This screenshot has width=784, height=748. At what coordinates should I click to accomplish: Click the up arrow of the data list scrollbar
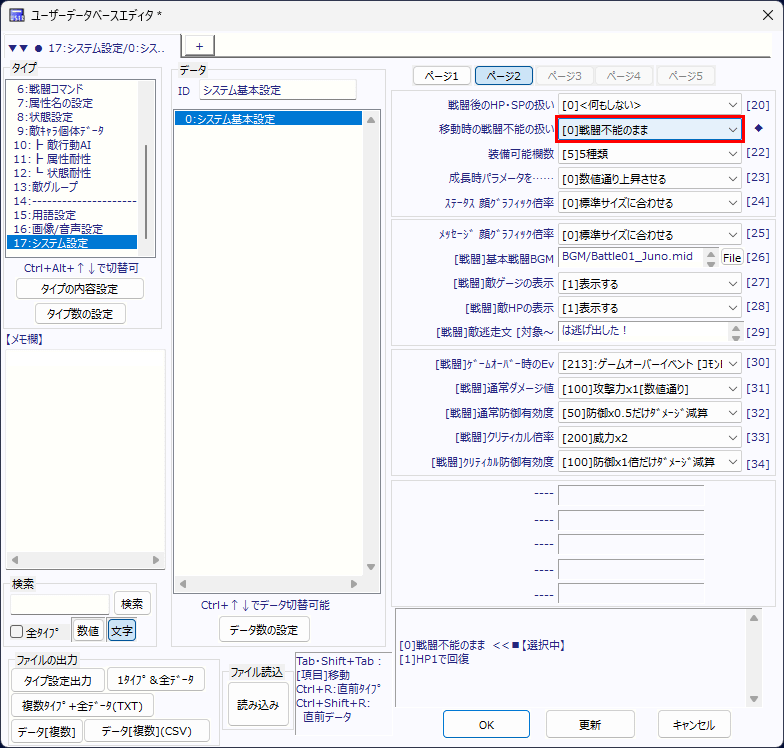point(372,120)
